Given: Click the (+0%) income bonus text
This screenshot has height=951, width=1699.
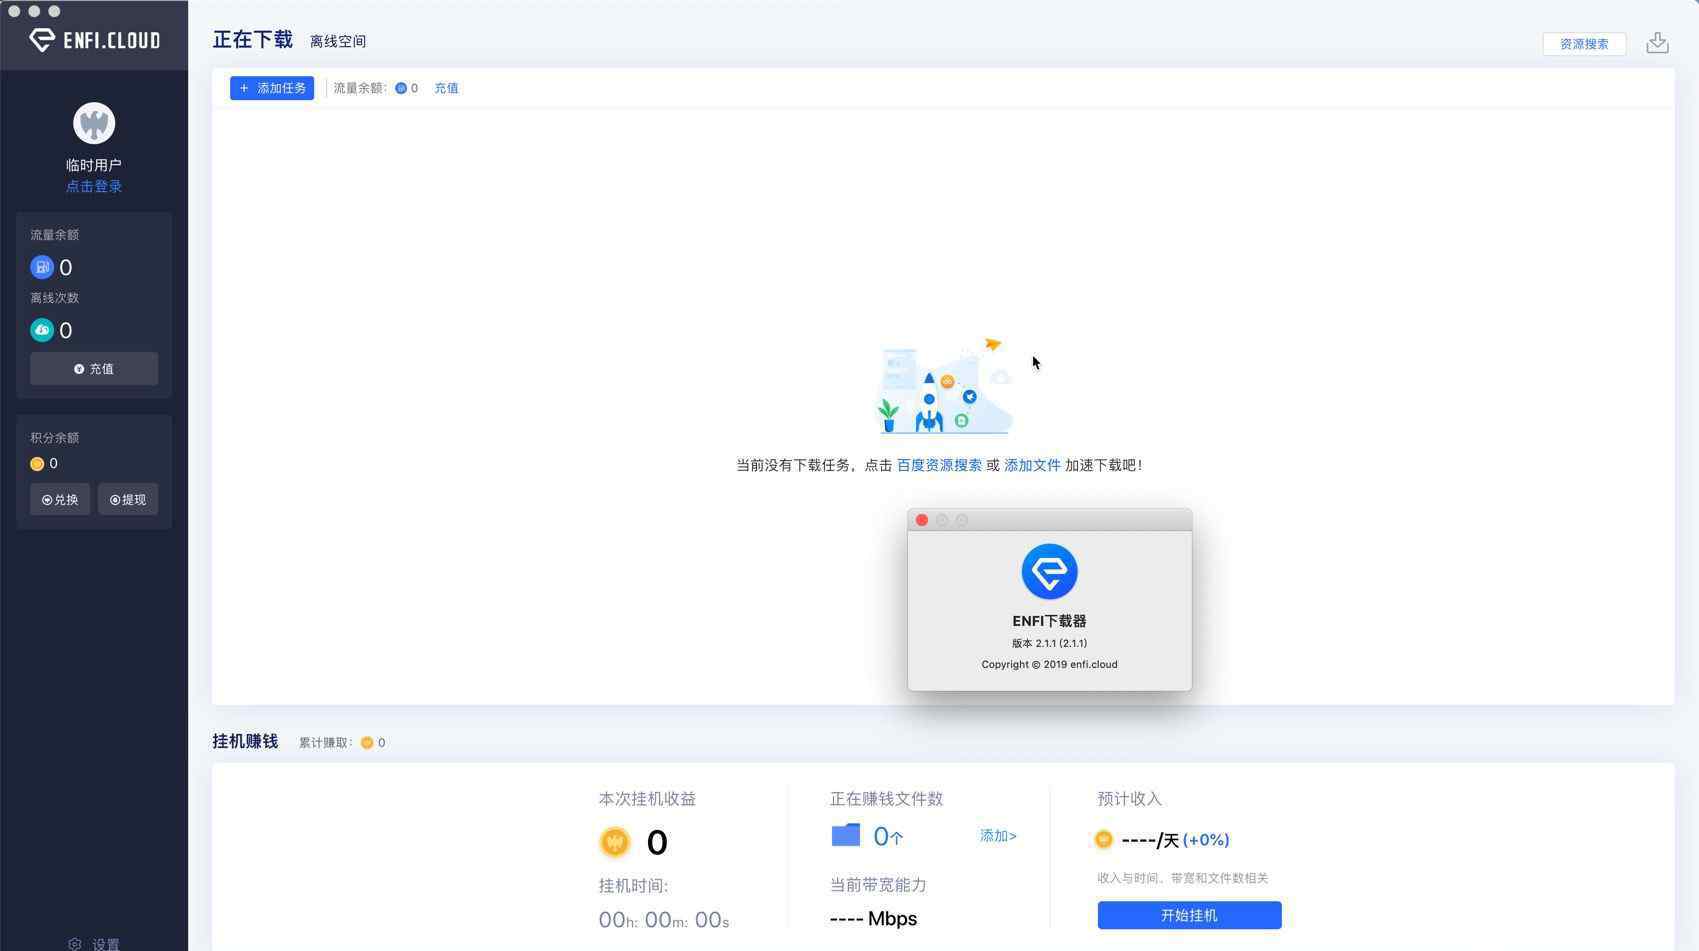Looking at the screenshot, I should click(1206, 840).
